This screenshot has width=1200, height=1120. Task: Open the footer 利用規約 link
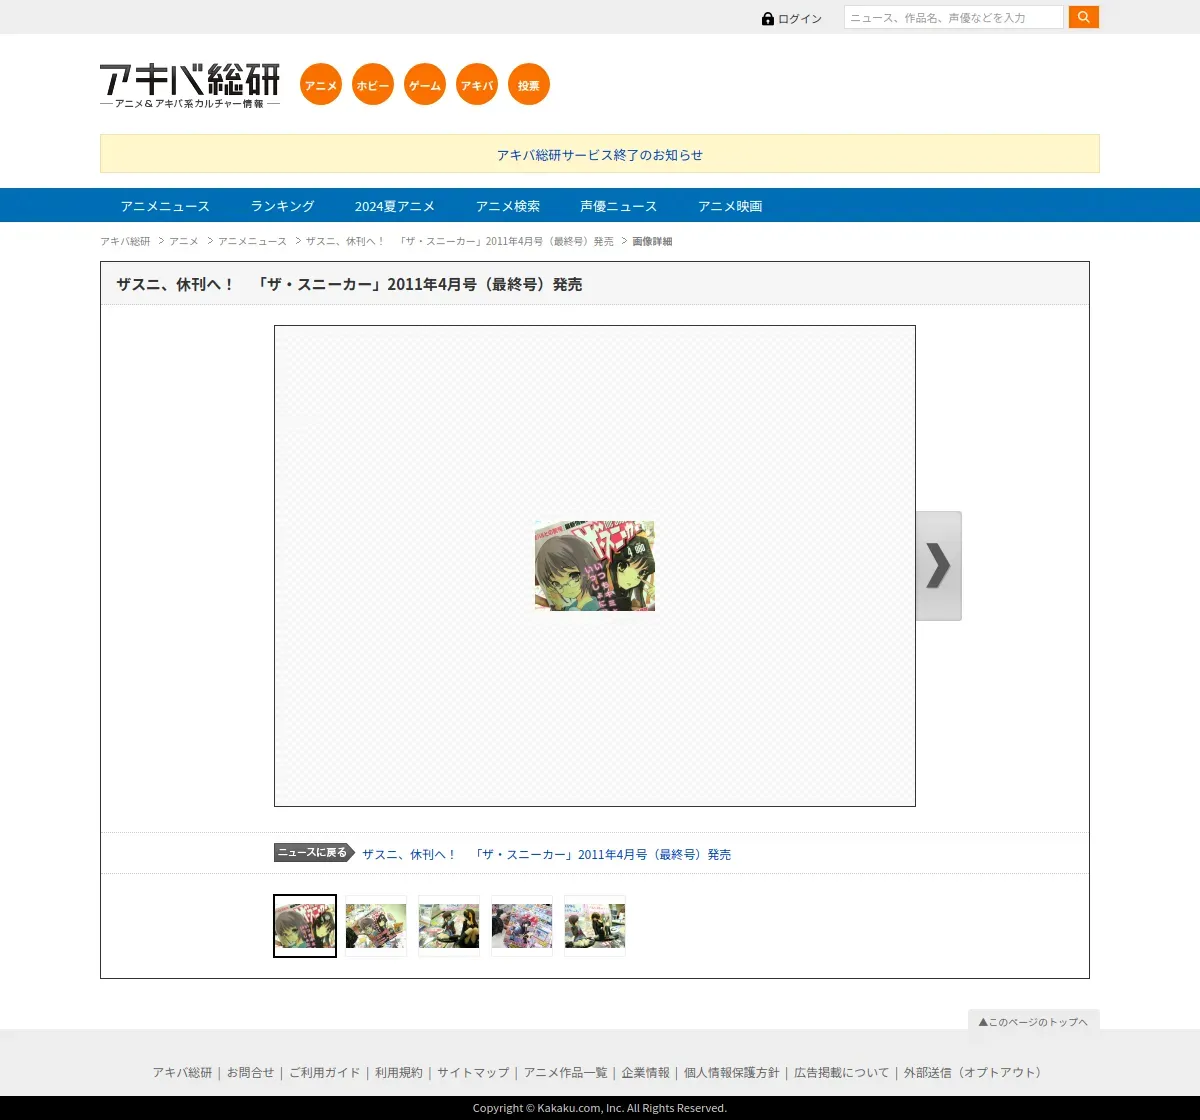(x=399, y=1072)
